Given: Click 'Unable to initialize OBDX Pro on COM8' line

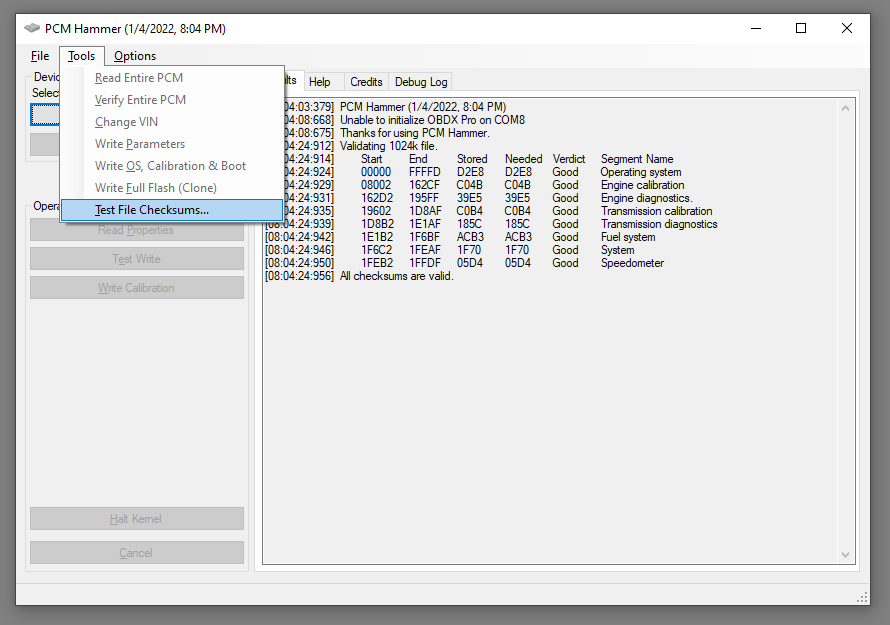Looking at the screenshot, I should (432, 120).
